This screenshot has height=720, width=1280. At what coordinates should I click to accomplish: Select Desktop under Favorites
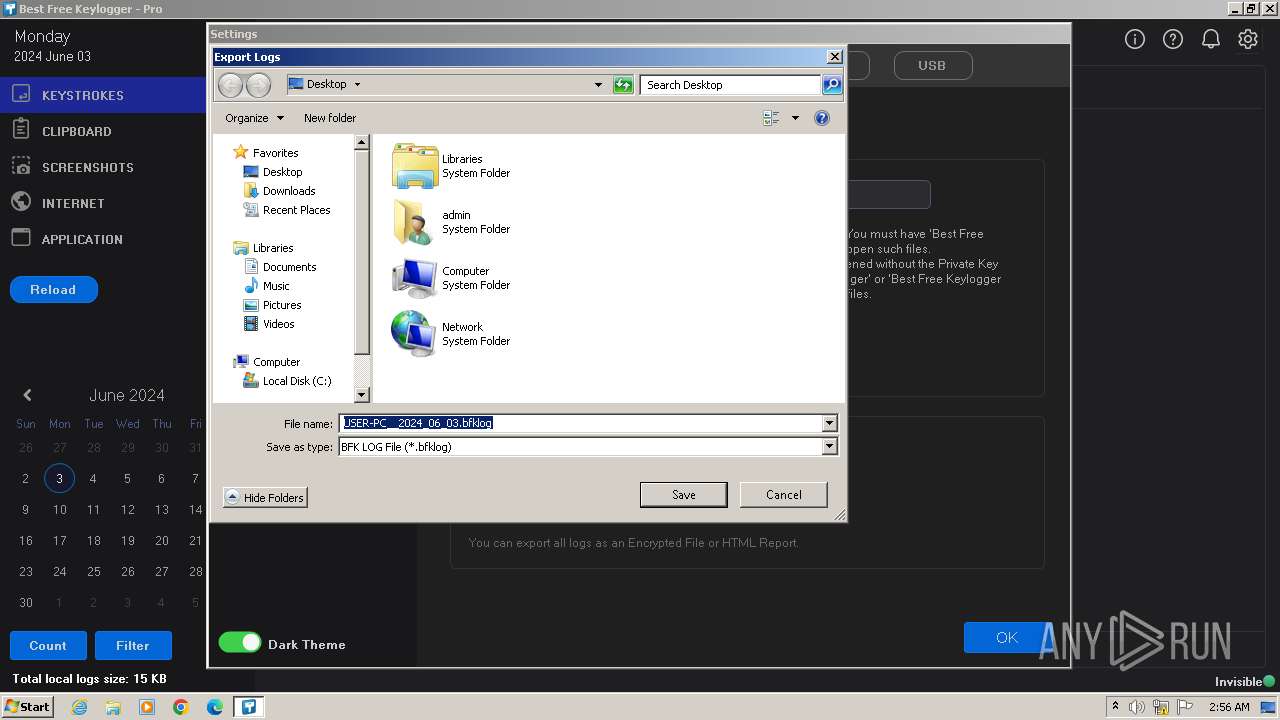click(282, 172)
